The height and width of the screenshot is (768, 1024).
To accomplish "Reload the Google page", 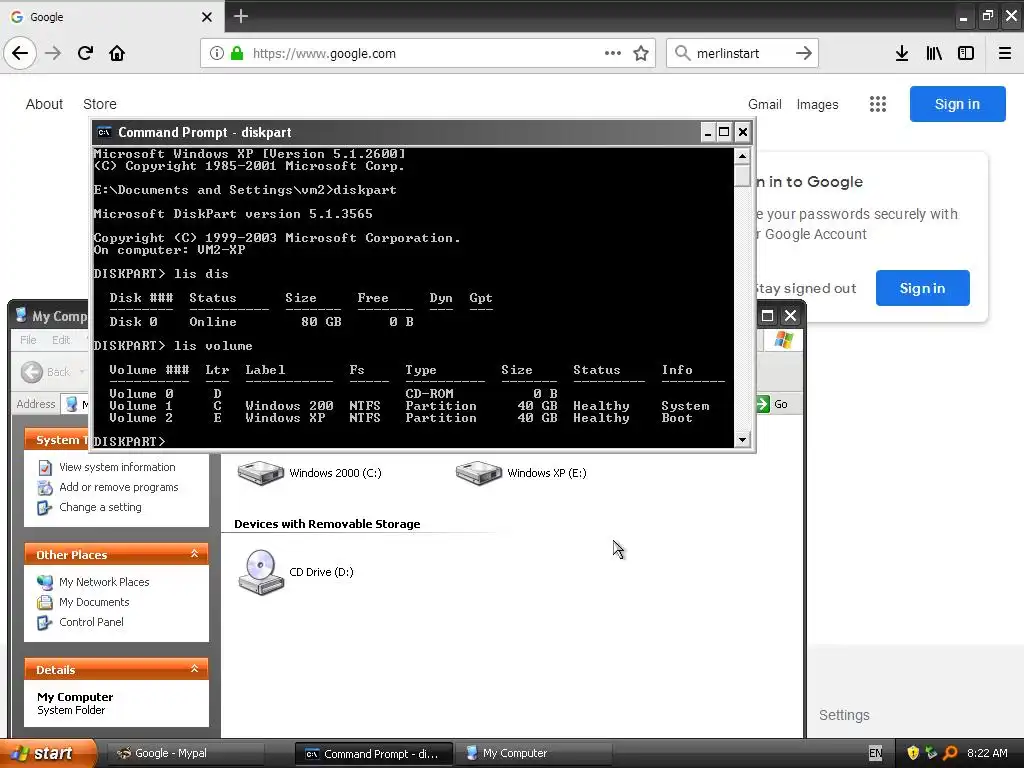I will pyautogui.click(x=85, y=53).
